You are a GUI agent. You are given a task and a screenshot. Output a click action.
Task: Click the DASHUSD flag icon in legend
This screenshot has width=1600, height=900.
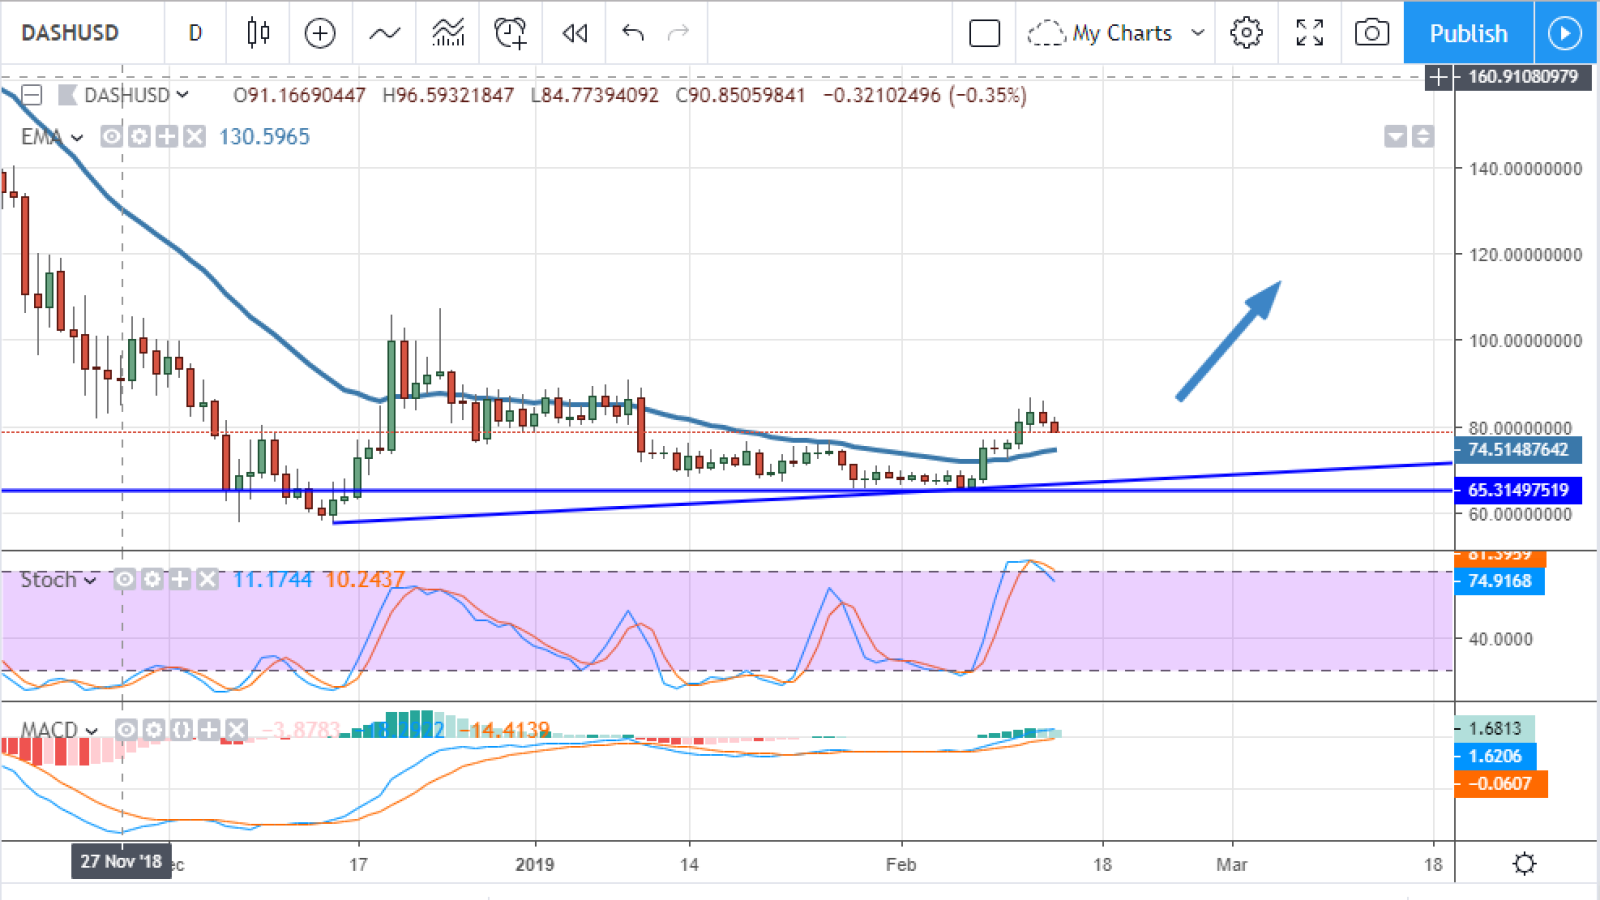click(x=67, y=95)
